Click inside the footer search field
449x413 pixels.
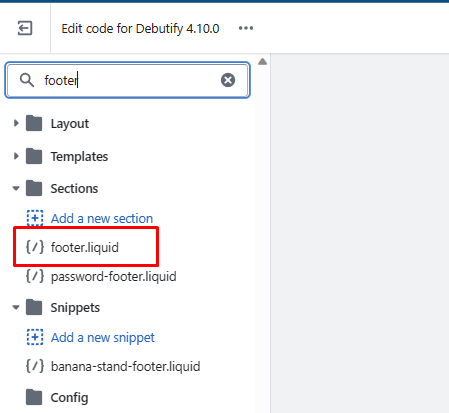(128, 80)
